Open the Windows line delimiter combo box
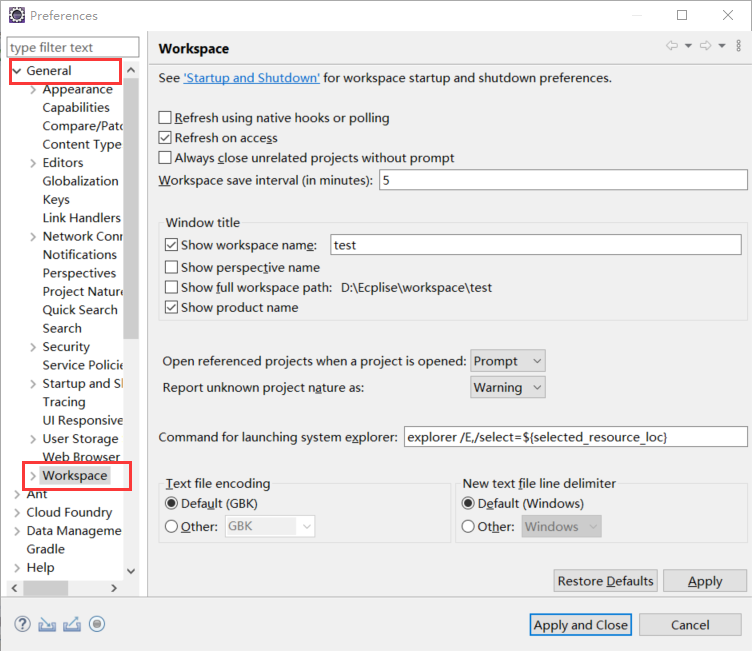752x651 pixels. pyautogui.click(x=561, y=526)
